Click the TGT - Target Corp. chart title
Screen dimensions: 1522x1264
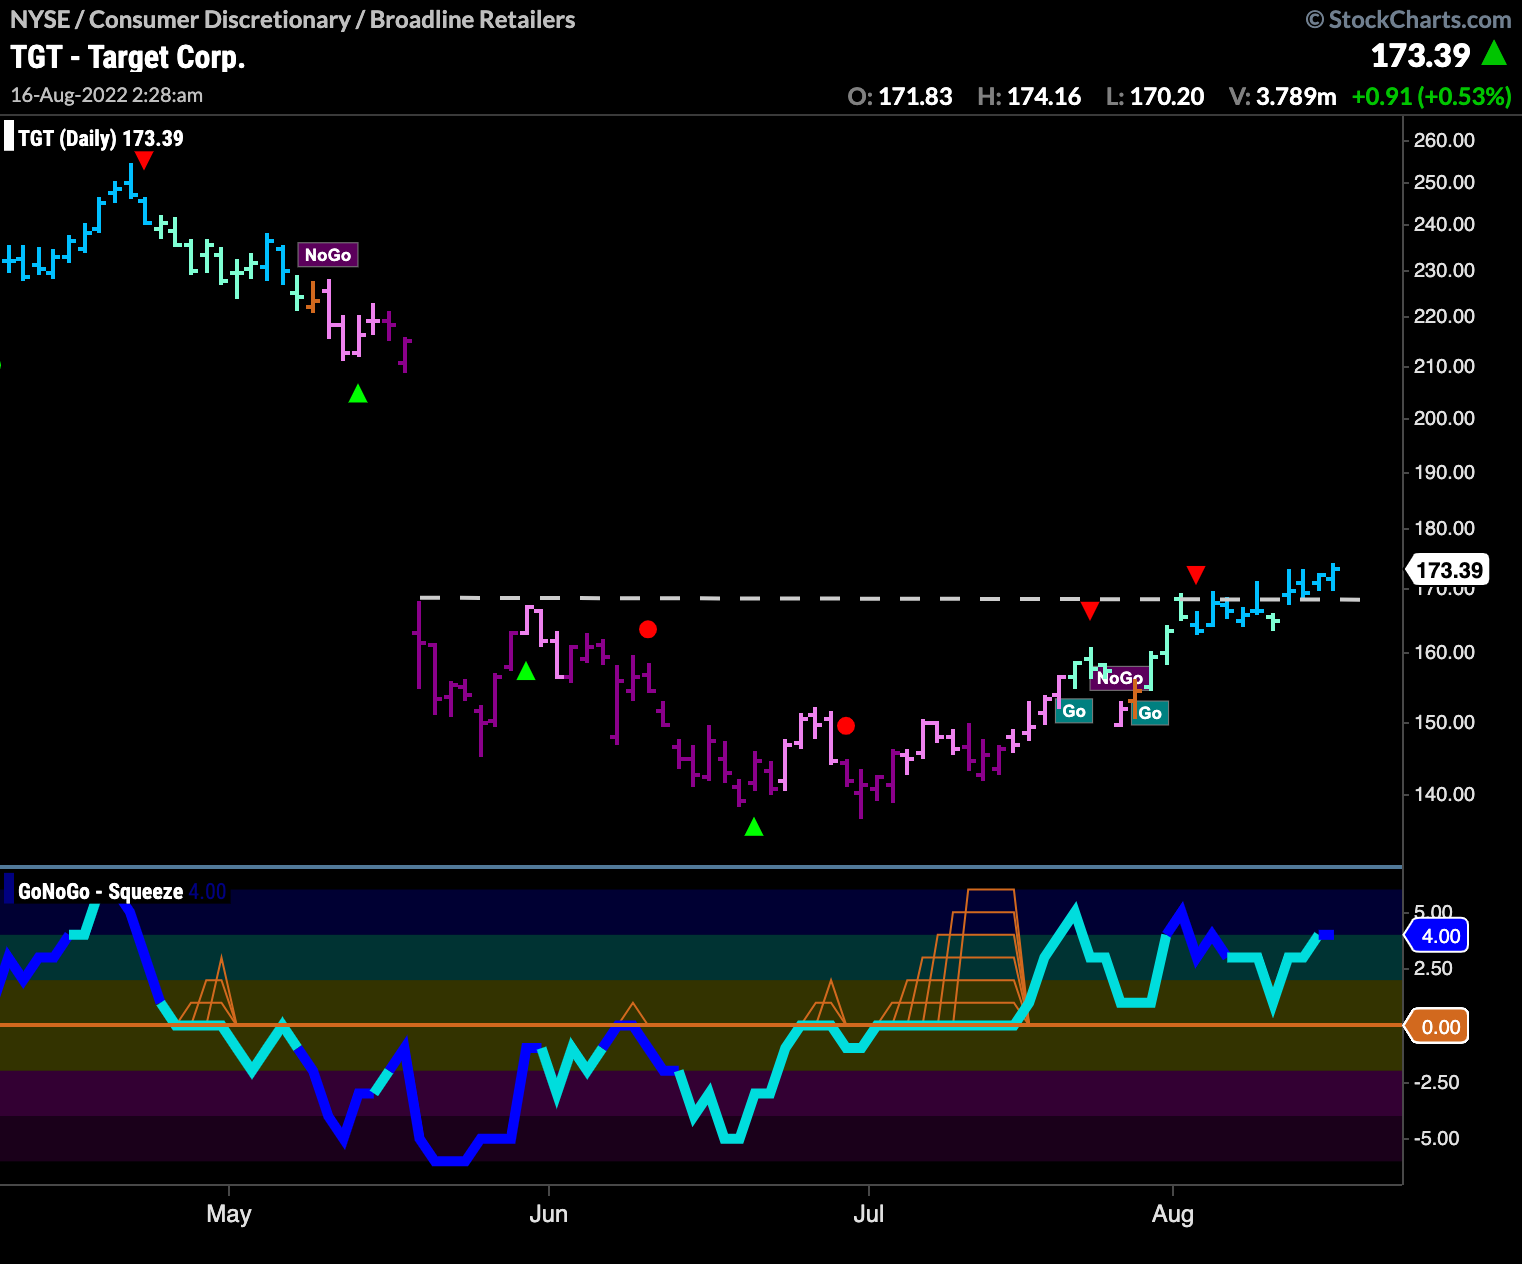[128, 57]
